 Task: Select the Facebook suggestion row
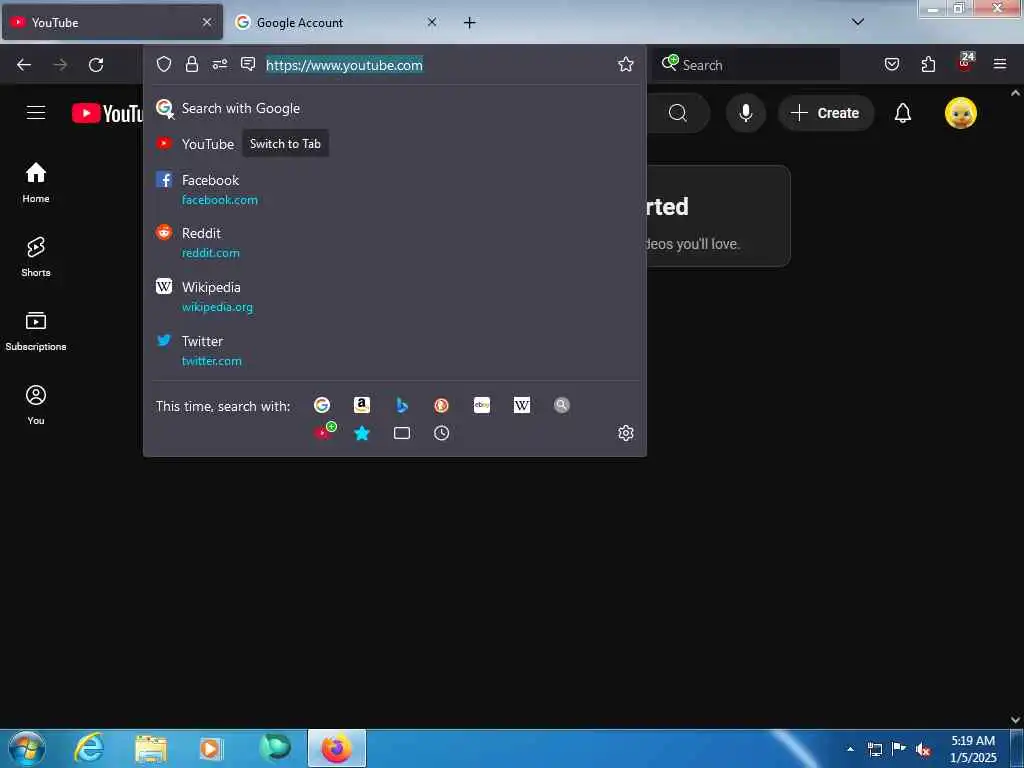[x=394, y=189]
